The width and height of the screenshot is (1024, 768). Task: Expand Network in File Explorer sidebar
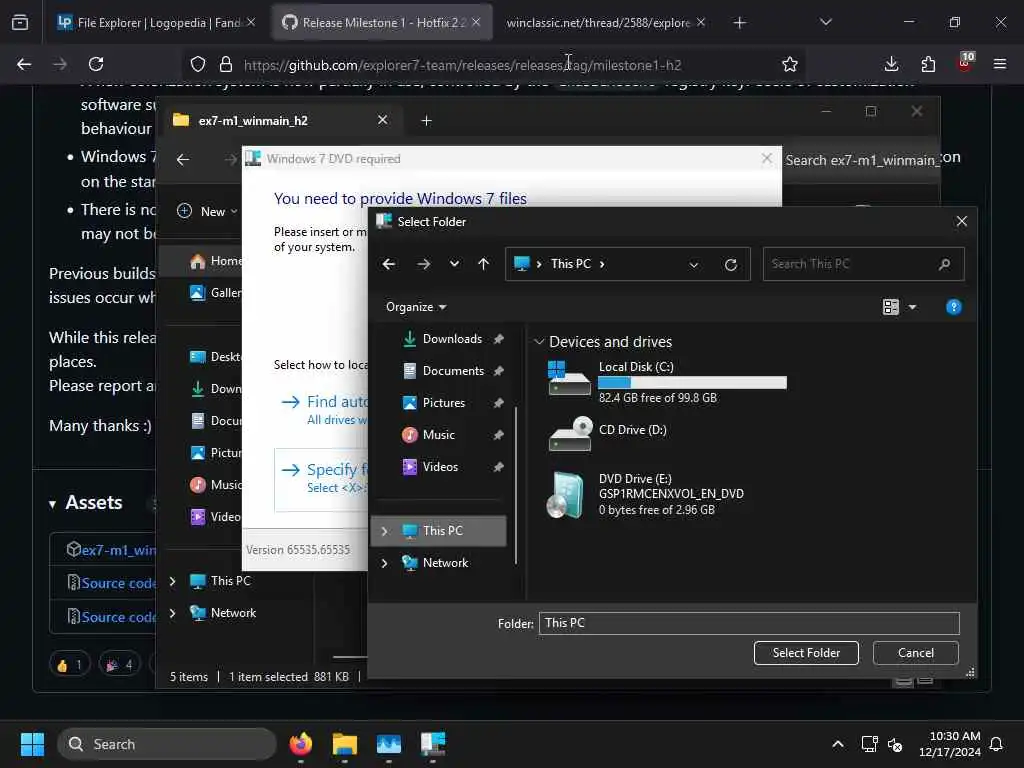coord(172,613)
